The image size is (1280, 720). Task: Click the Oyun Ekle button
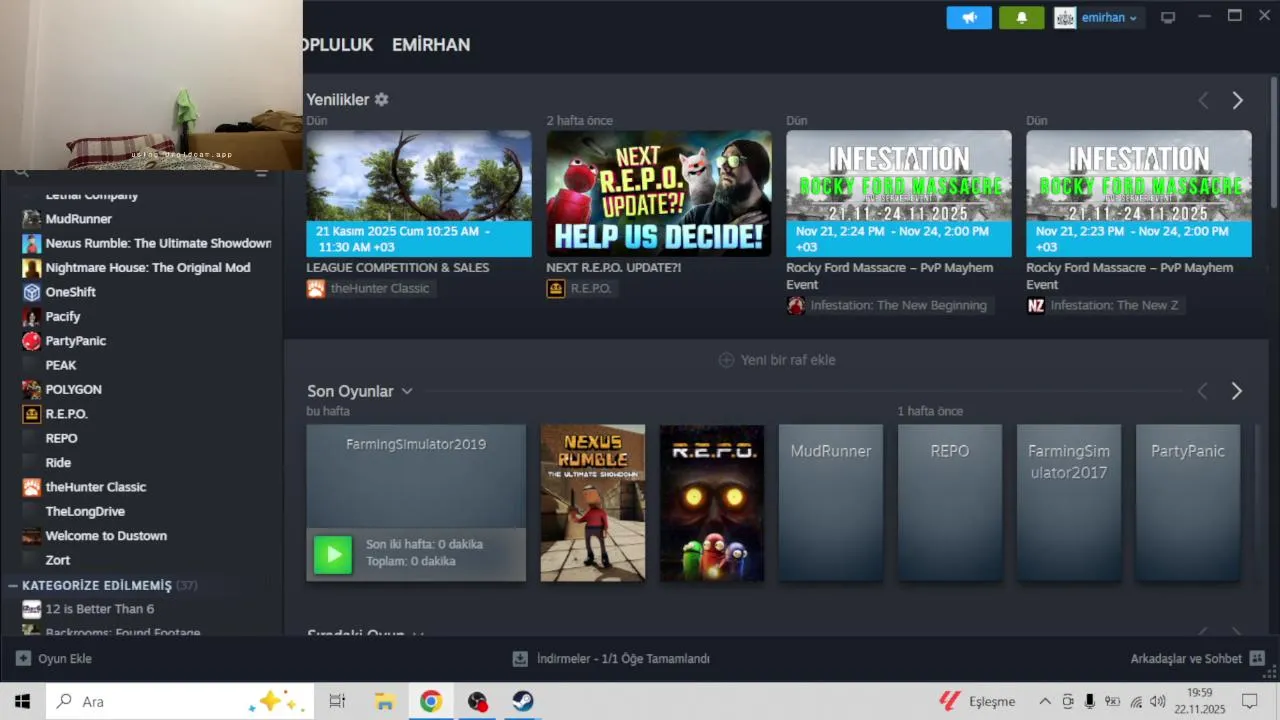(54, 659)
